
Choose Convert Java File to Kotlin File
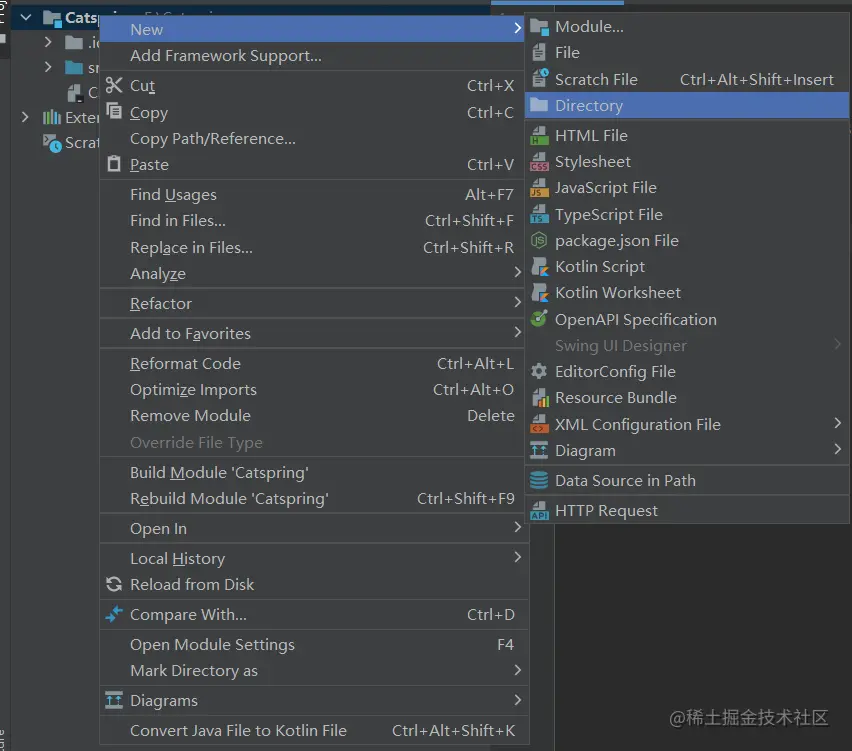[314, 730]
